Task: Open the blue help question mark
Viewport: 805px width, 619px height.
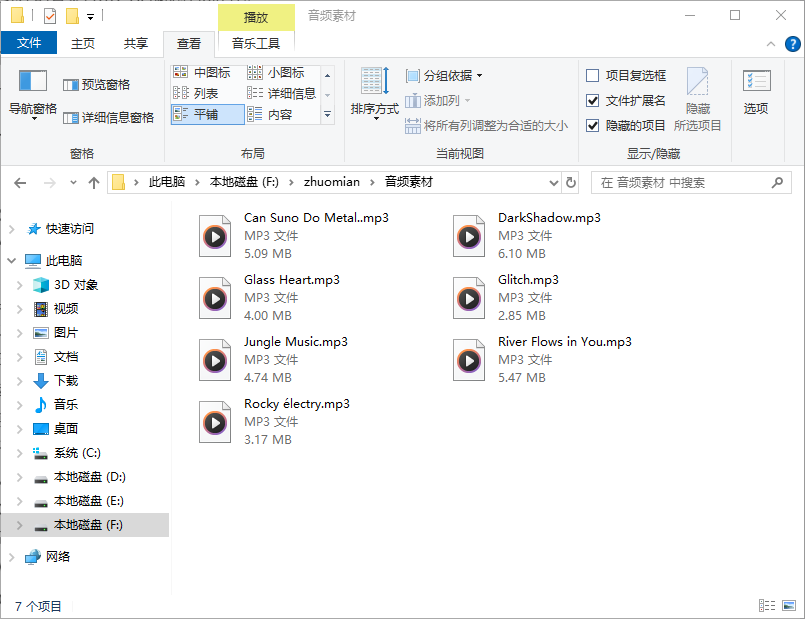Action: (792, 44)
